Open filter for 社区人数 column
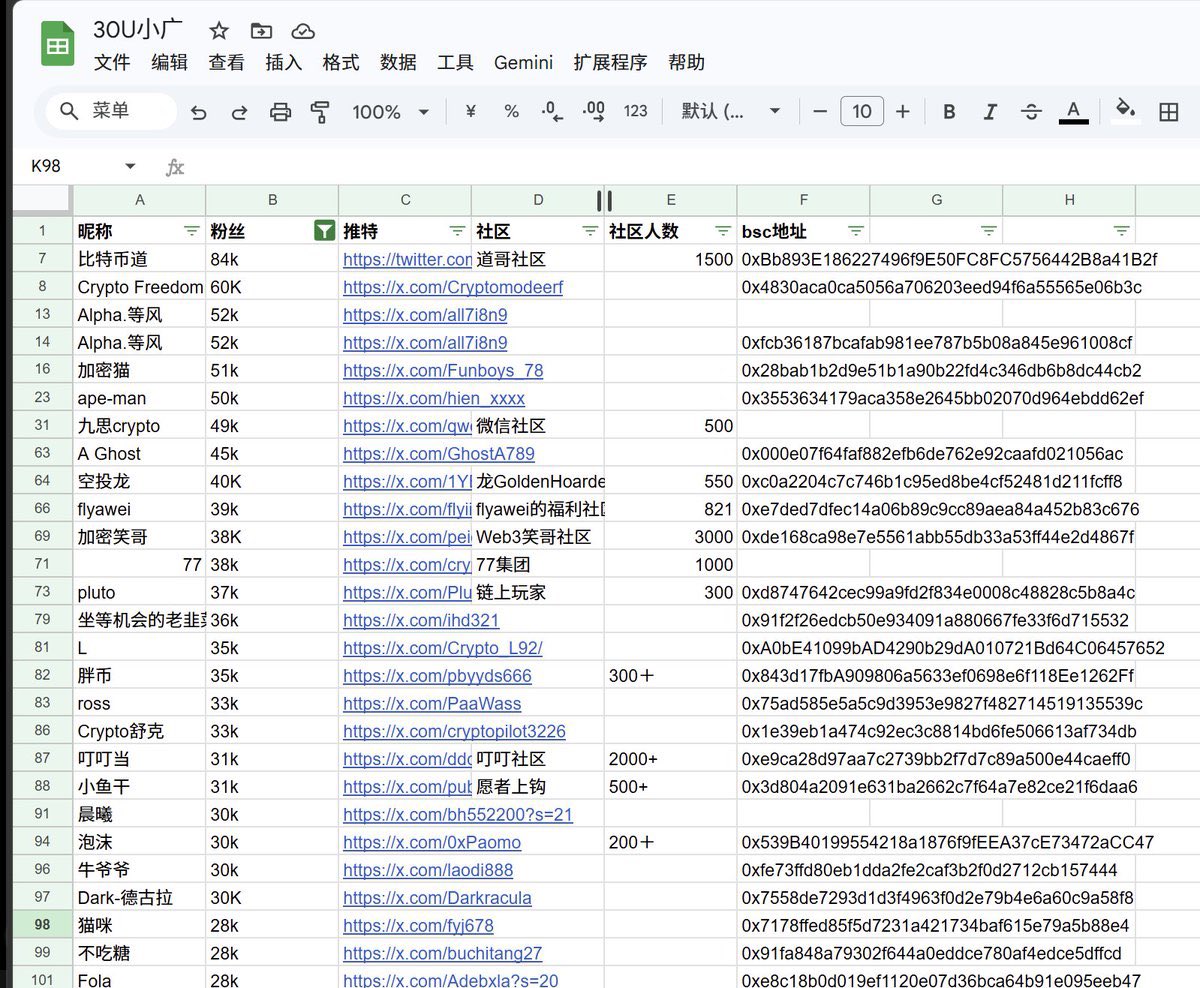This screenshot has width=1200, height=988. pyautogui.click(x=723, y=231)
